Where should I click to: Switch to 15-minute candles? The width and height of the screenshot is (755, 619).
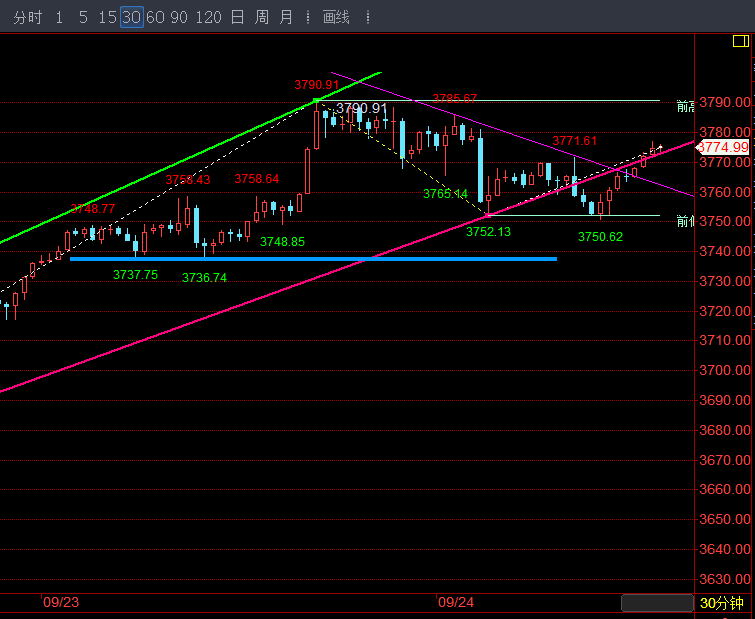point(106,17)
